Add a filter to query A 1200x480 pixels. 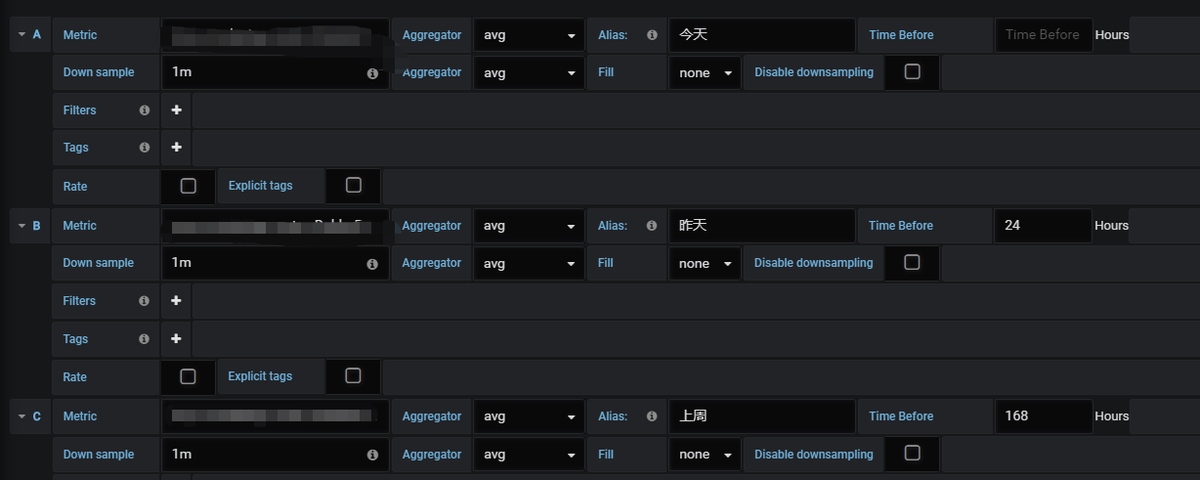[x=176, y=110]
